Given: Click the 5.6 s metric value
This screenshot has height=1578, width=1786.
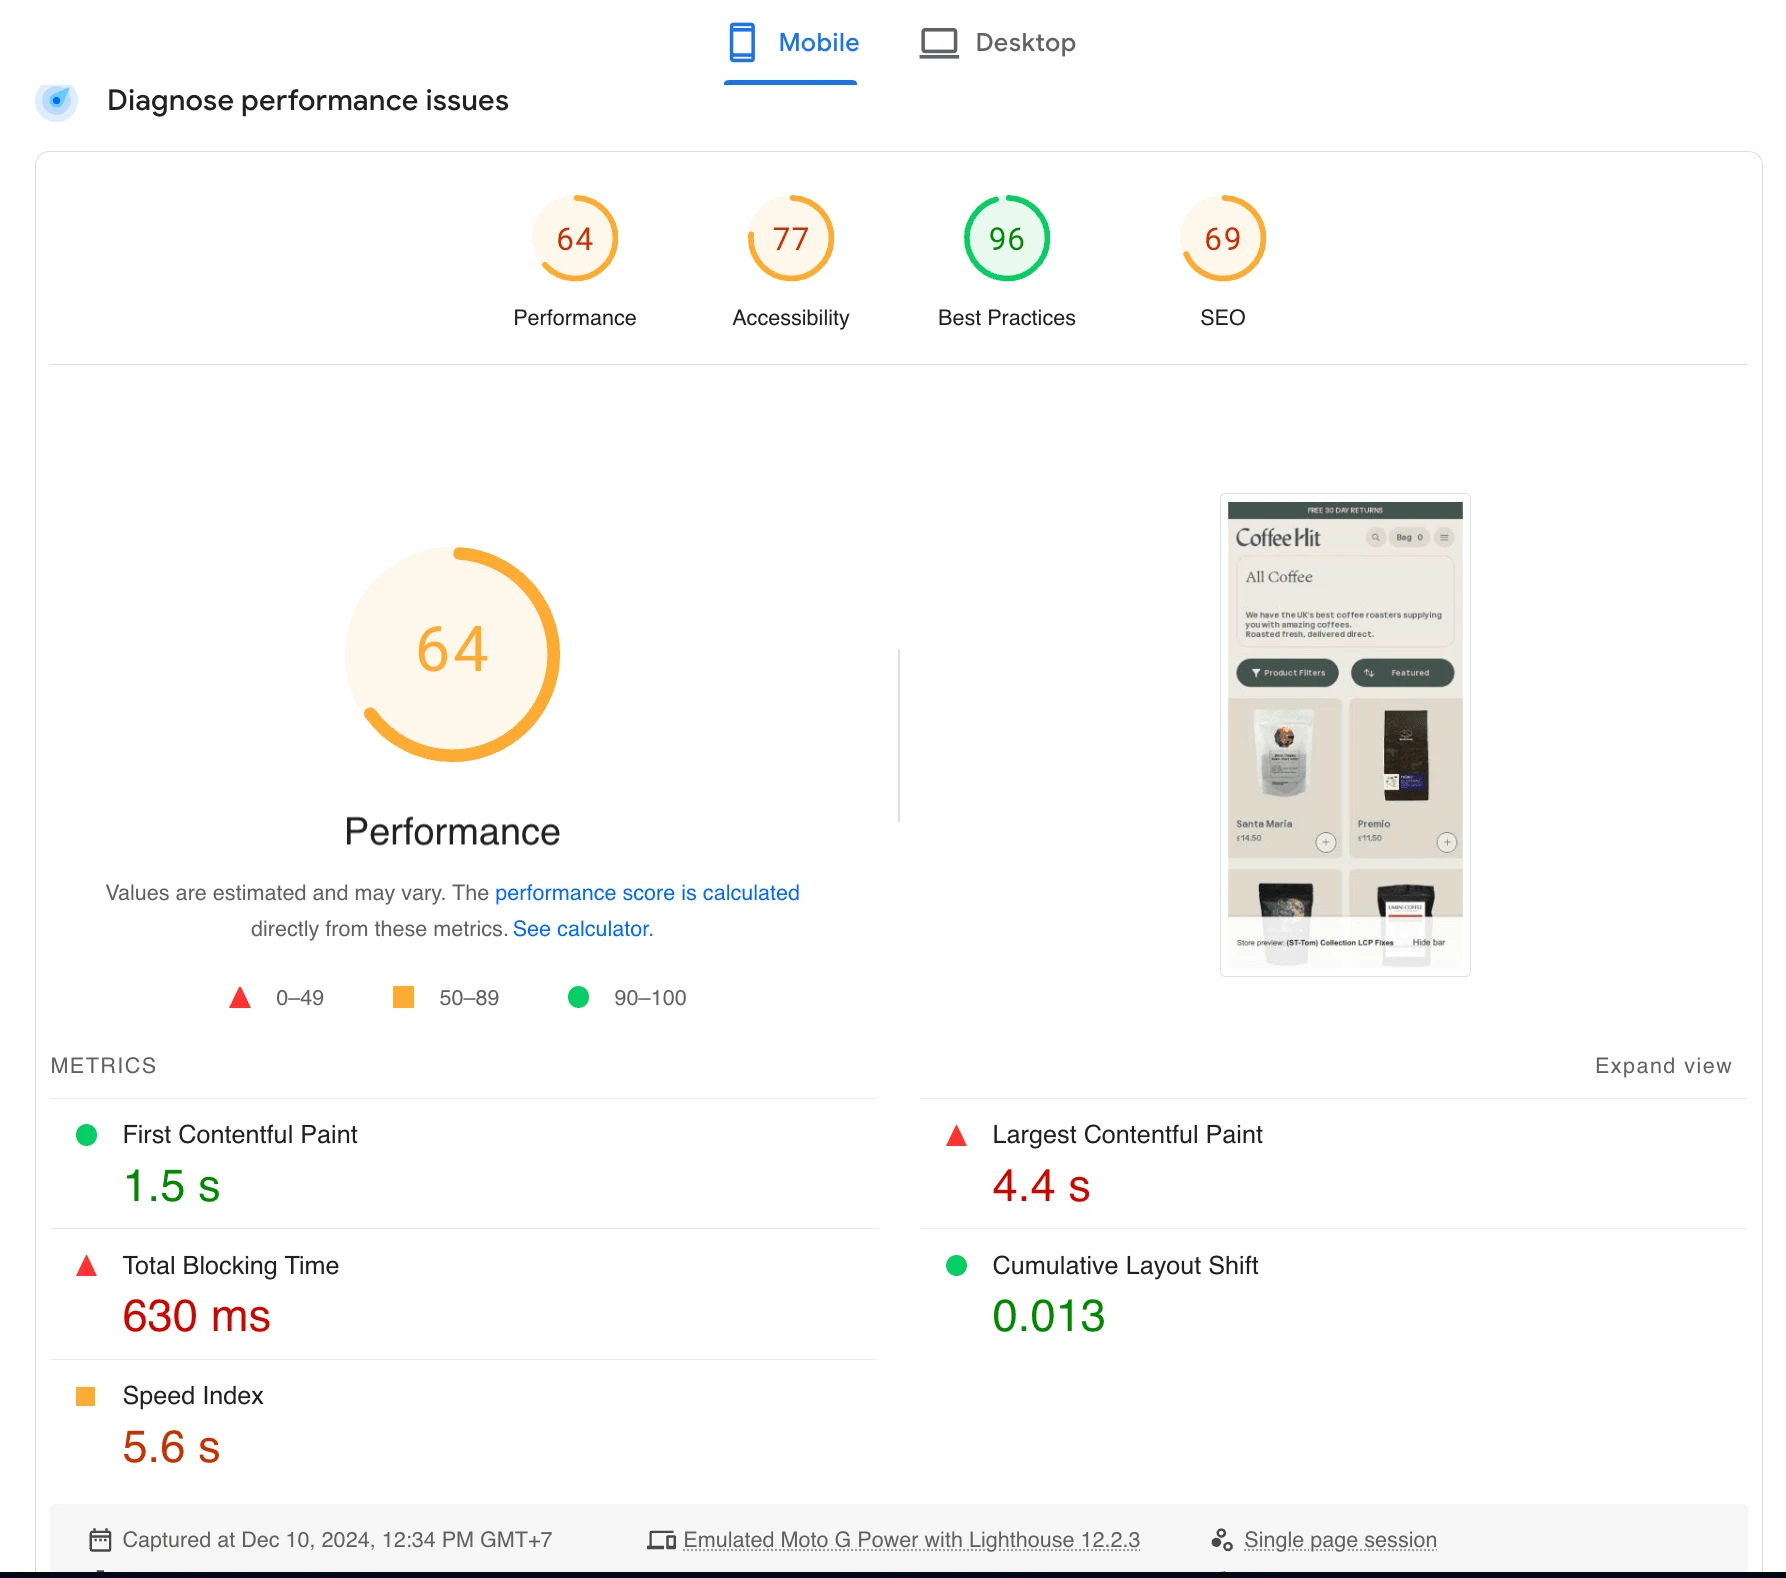Looking at the screenshot, I should [171, 1448].
